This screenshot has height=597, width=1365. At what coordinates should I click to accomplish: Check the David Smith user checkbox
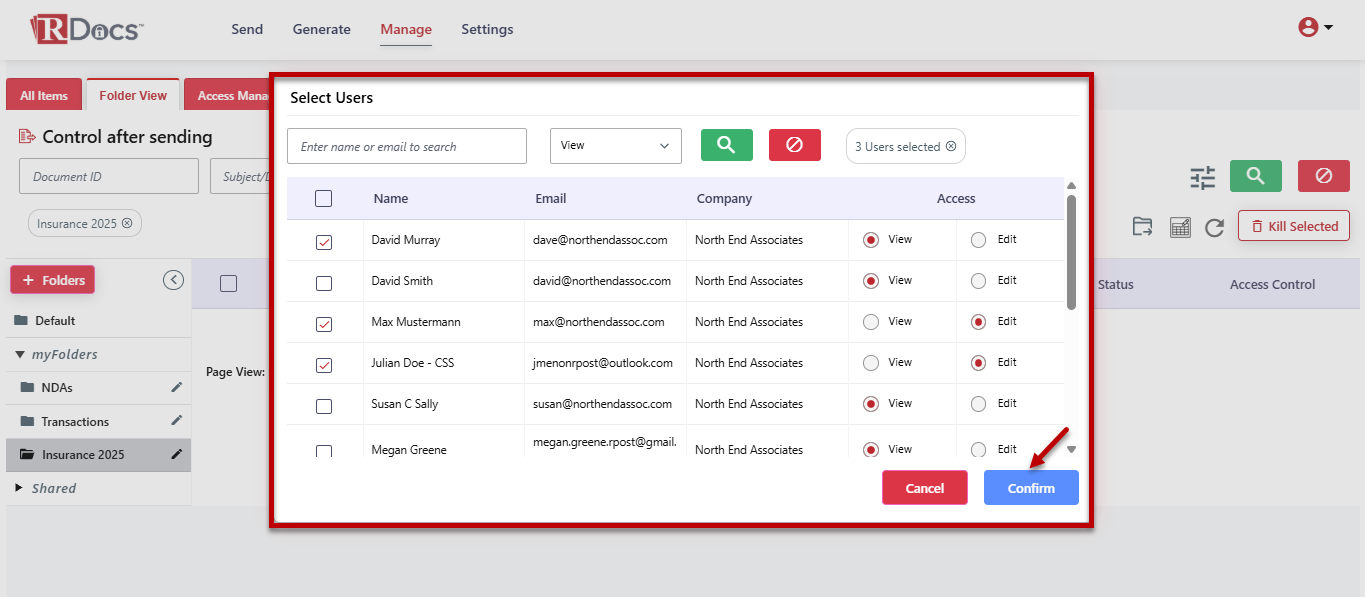click(324, 283)
